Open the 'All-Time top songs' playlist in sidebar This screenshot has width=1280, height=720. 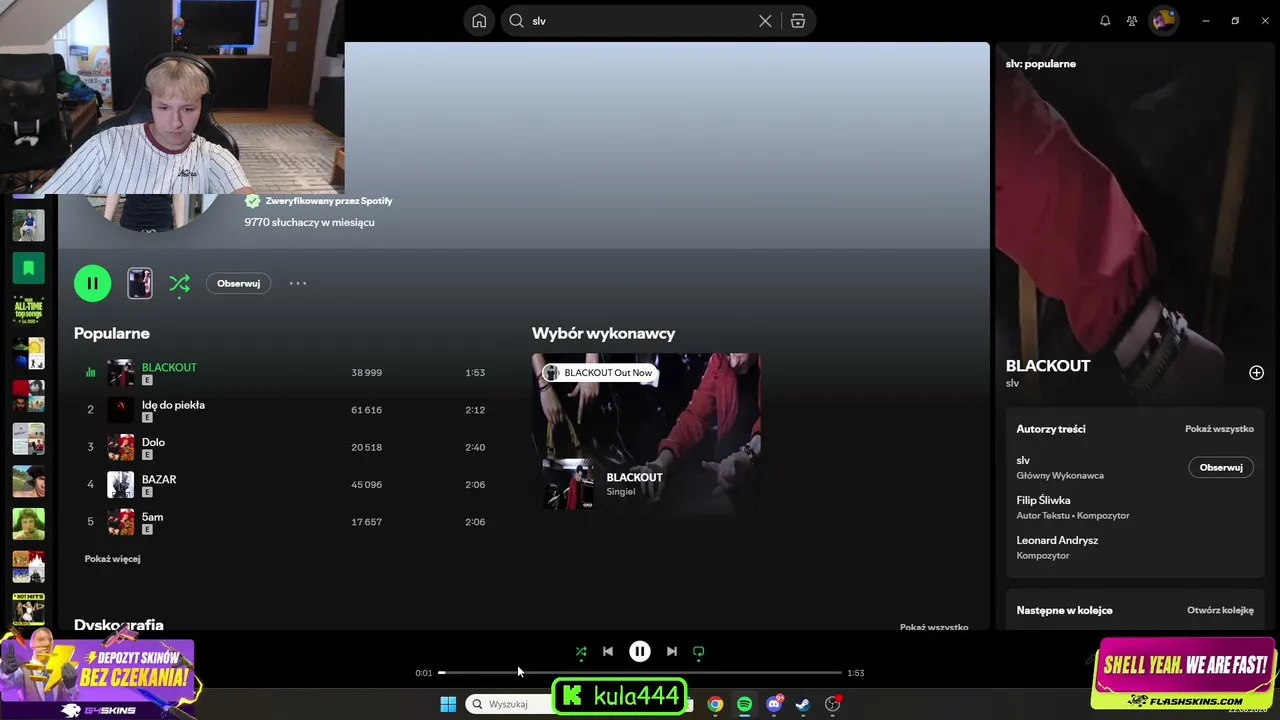click(28, 310)
